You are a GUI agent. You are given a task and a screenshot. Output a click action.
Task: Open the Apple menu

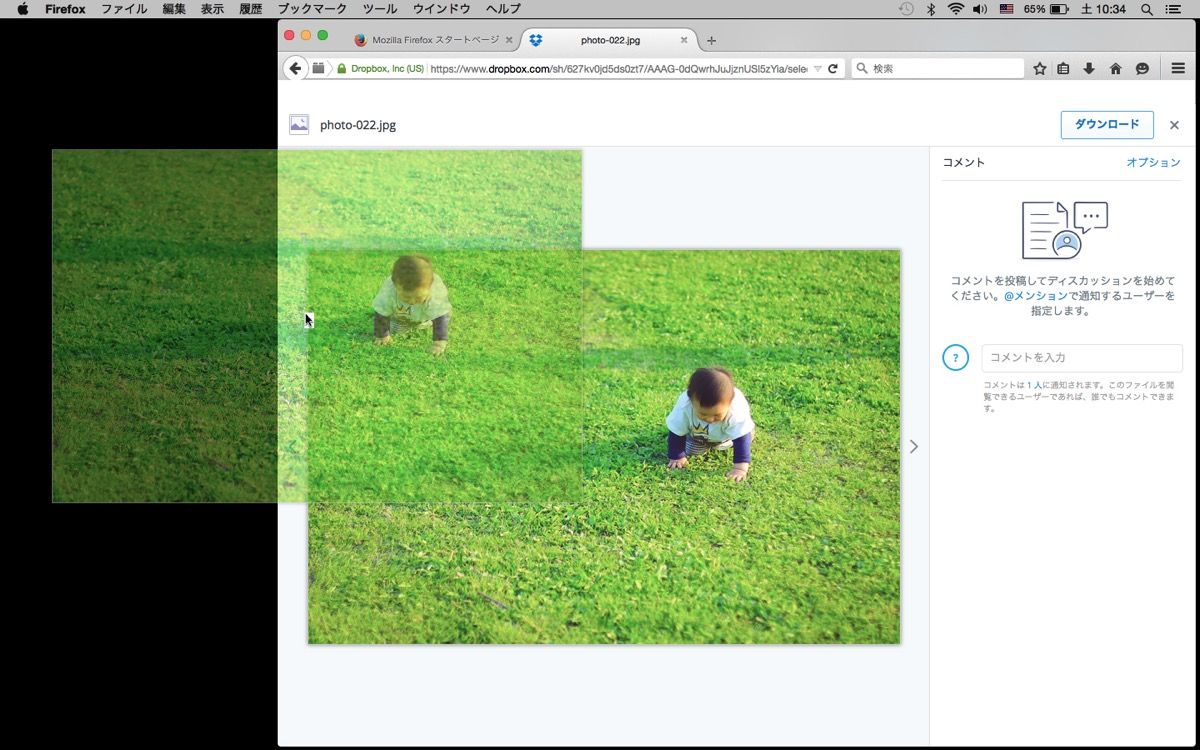point(22,9)
